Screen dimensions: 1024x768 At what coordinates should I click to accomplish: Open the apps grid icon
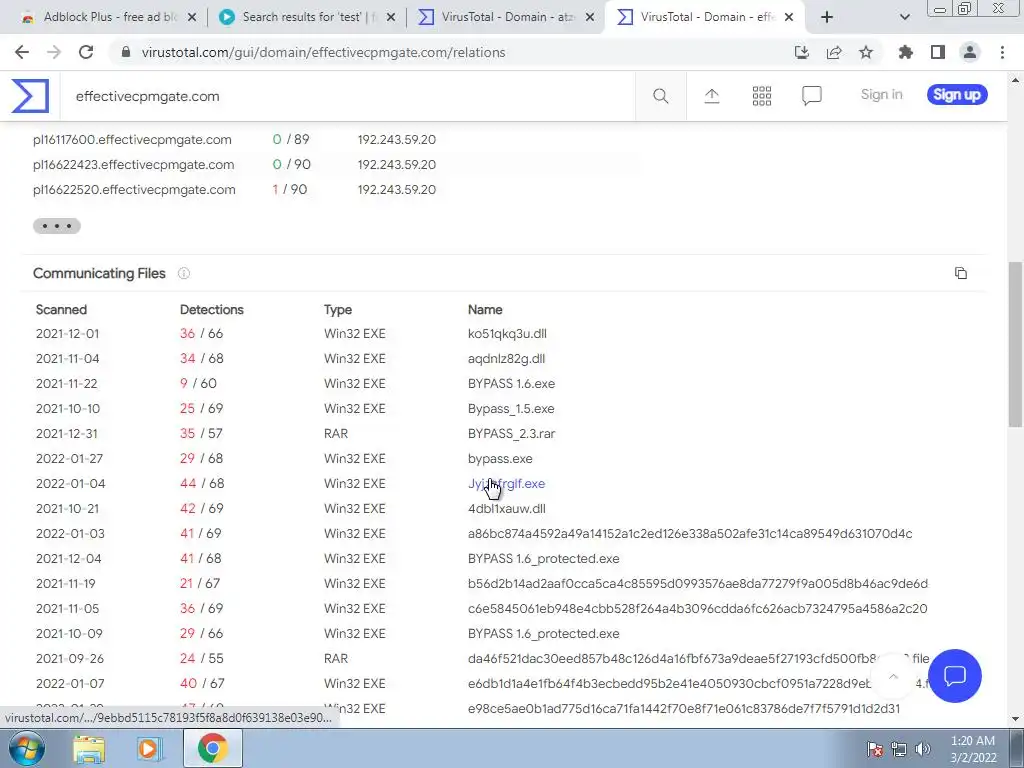761,96
